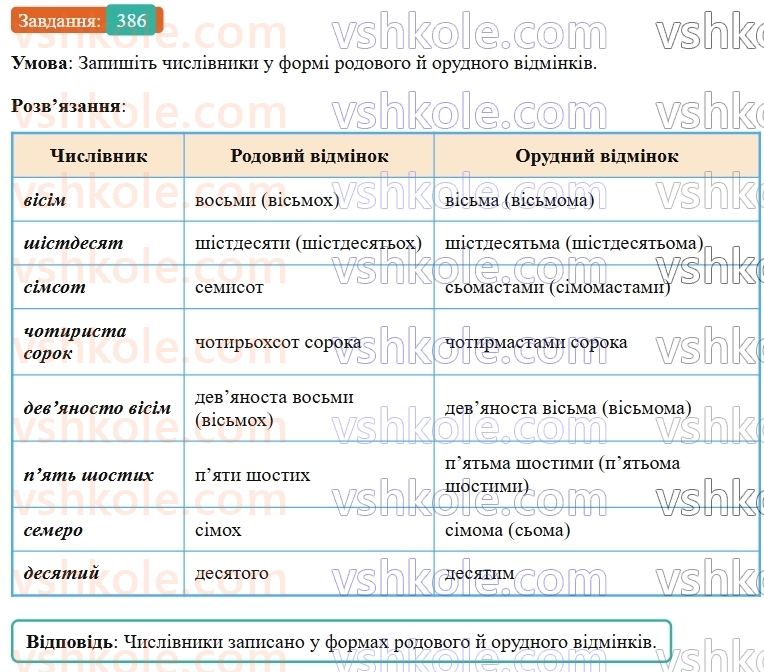This screenshot has width=764, height=672.
Task: Click the cell 'сьомастами (сімомастами)'
Action: [x=596, y=287]
